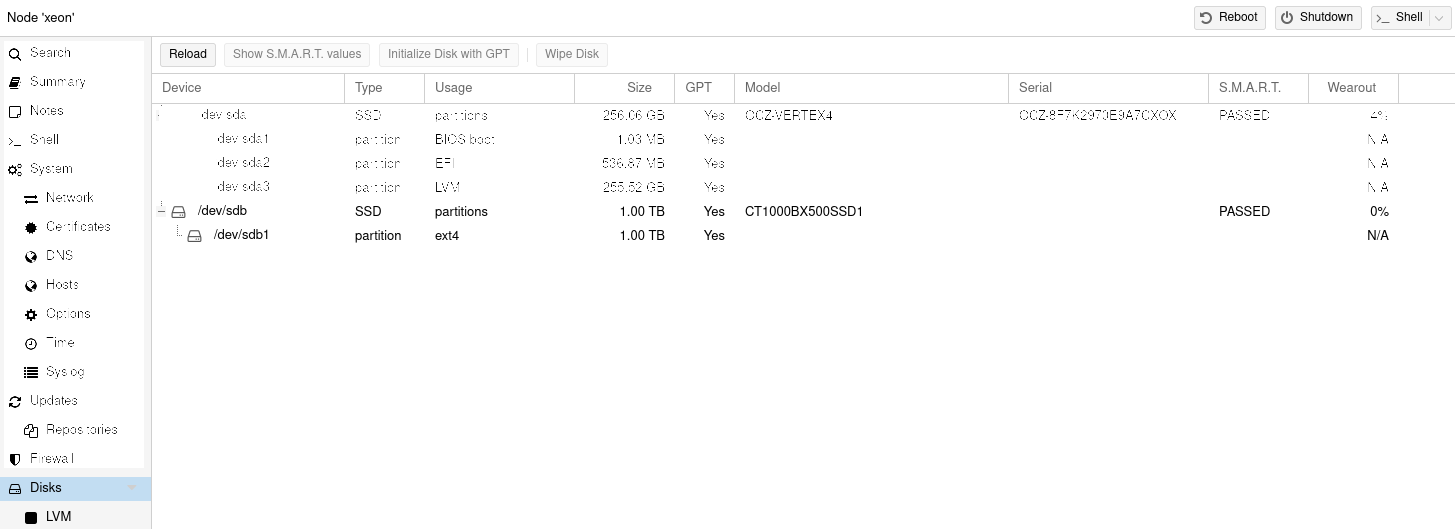Click the ext4 usage cell
The height and width of the screenshot is (529, 1455).
click(447, 235)
